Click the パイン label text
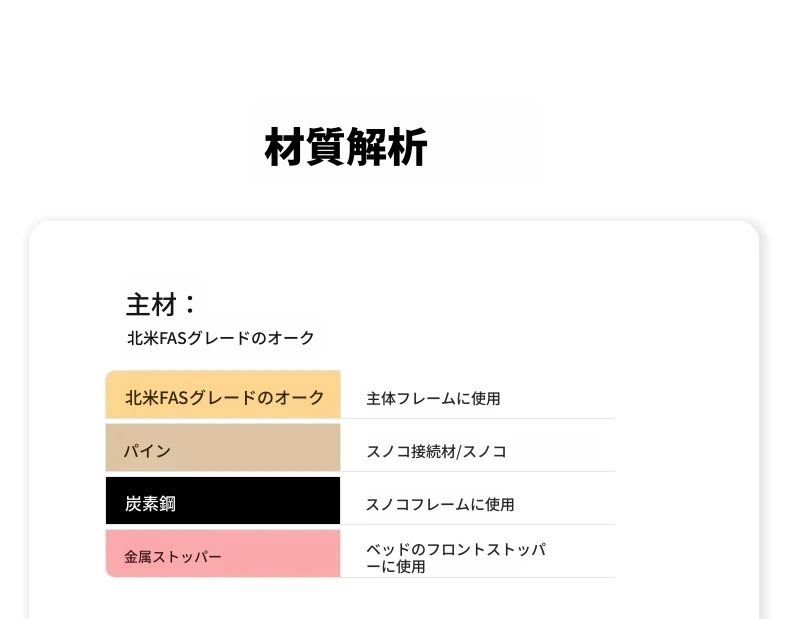790x619 pixels. tap(148, 450)
